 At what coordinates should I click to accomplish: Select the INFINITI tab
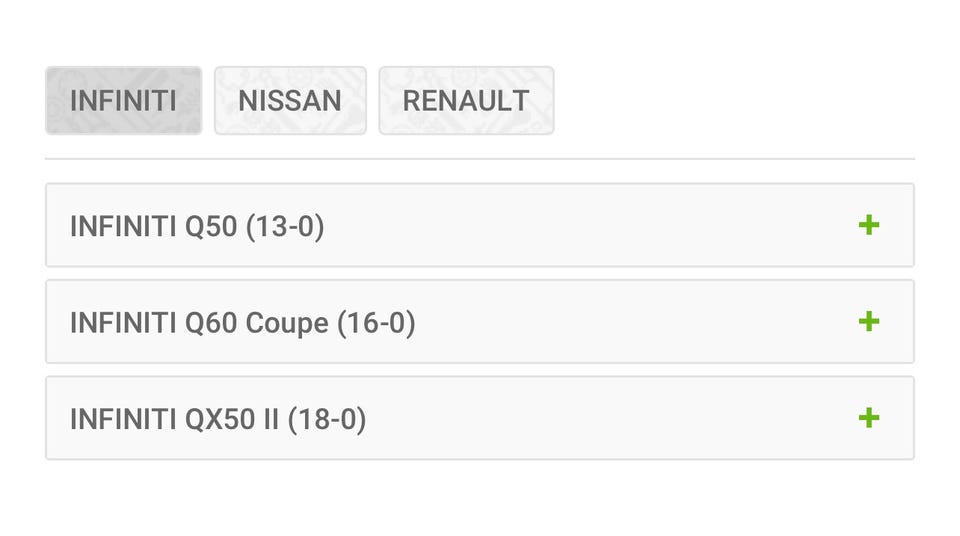click(123, 100)
